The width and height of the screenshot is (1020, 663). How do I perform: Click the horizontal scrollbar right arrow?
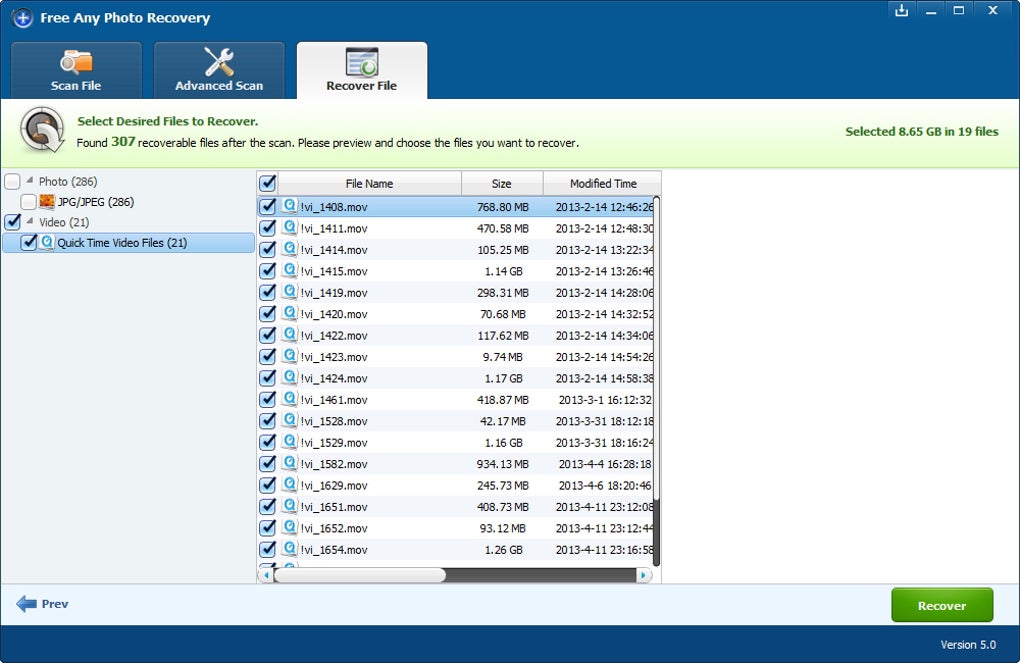click(x=643, y=575)
